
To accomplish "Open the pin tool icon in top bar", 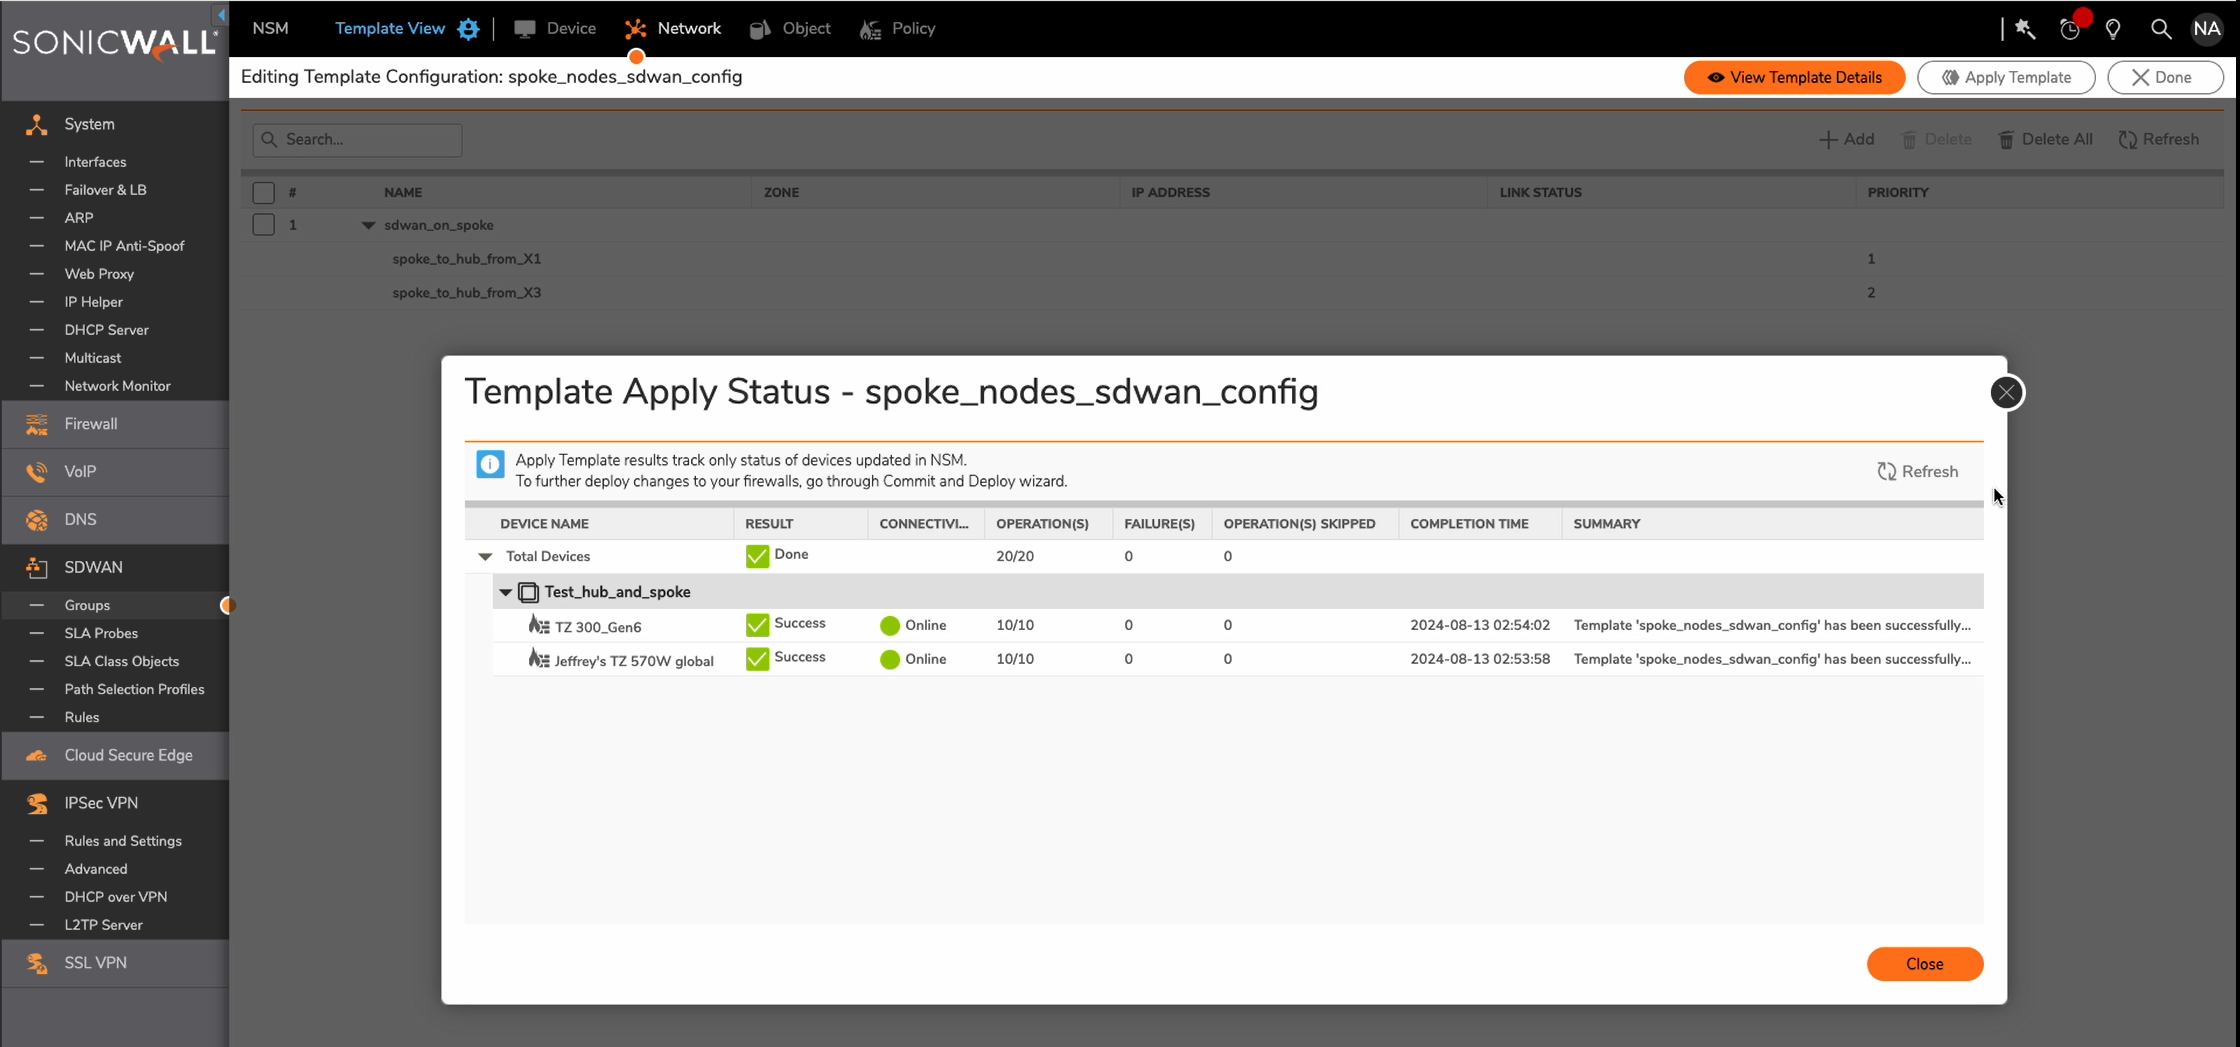I will pyautogui.click(x=2025, y=29).
